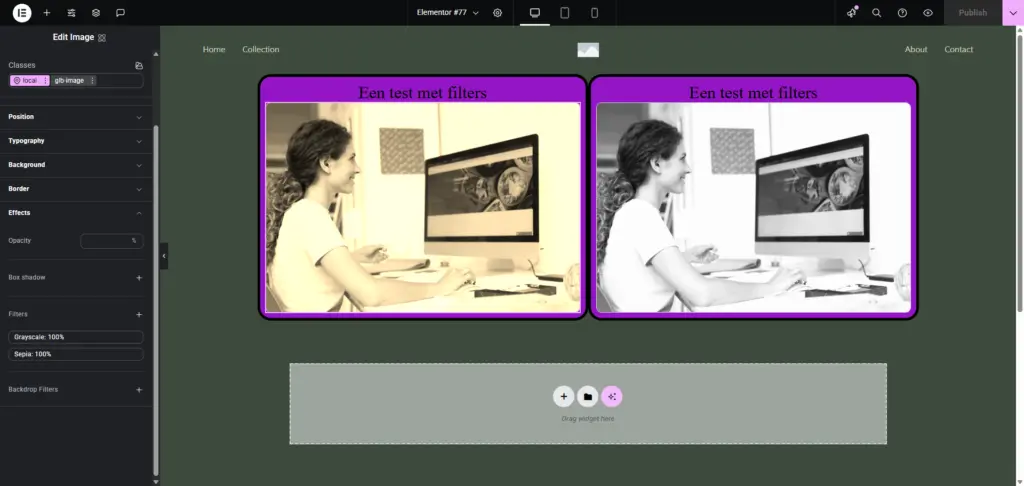Click the panel scrollbar down arrow
Viewport: 1024px width, 486px height.
click(x=155, y=482)
